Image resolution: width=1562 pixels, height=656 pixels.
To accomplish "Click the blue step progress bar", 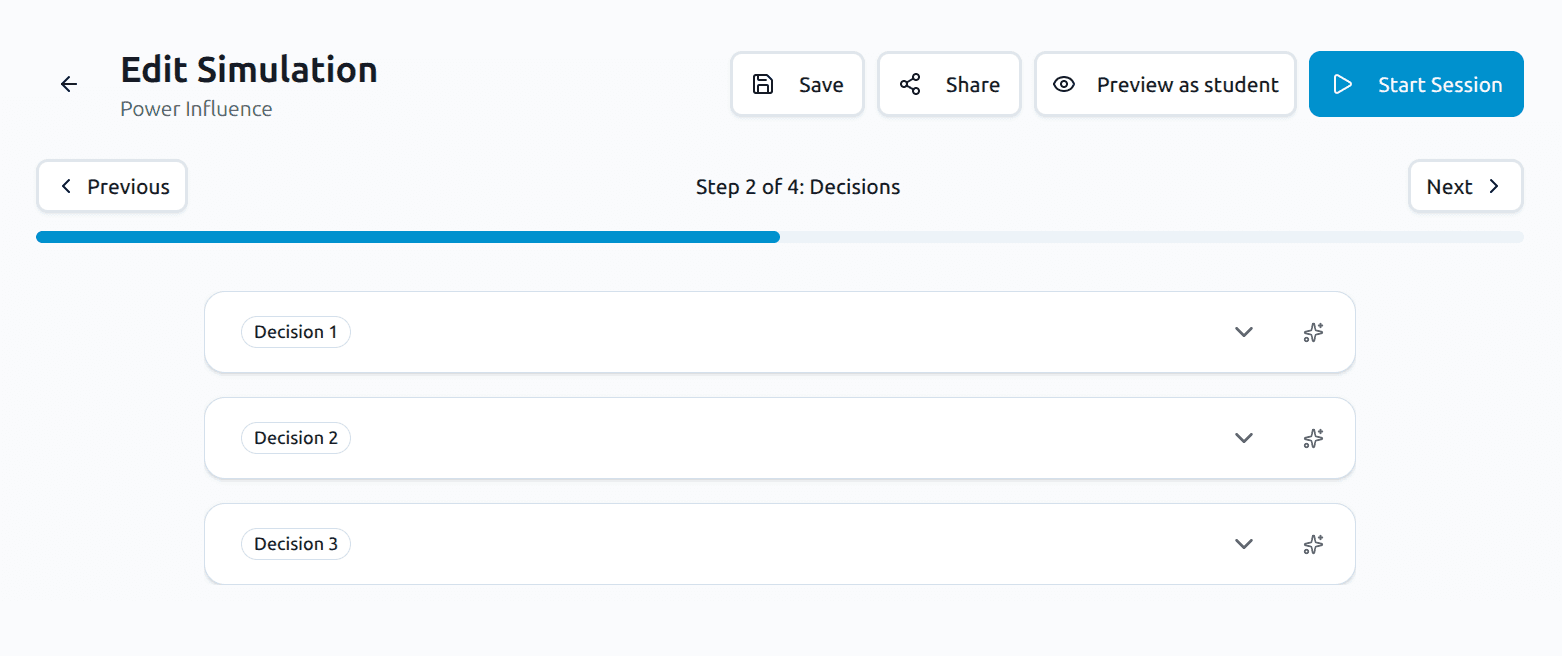I will 408,237.
